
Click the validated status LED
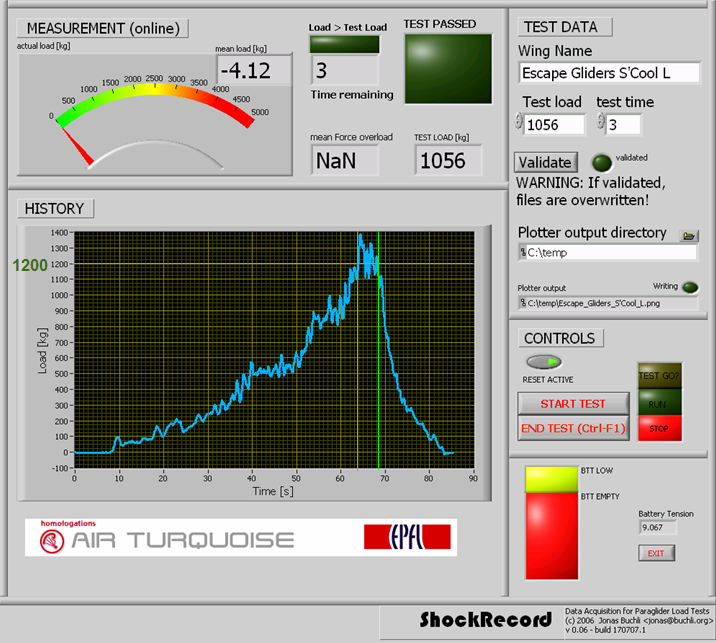[x=600, y=163]
